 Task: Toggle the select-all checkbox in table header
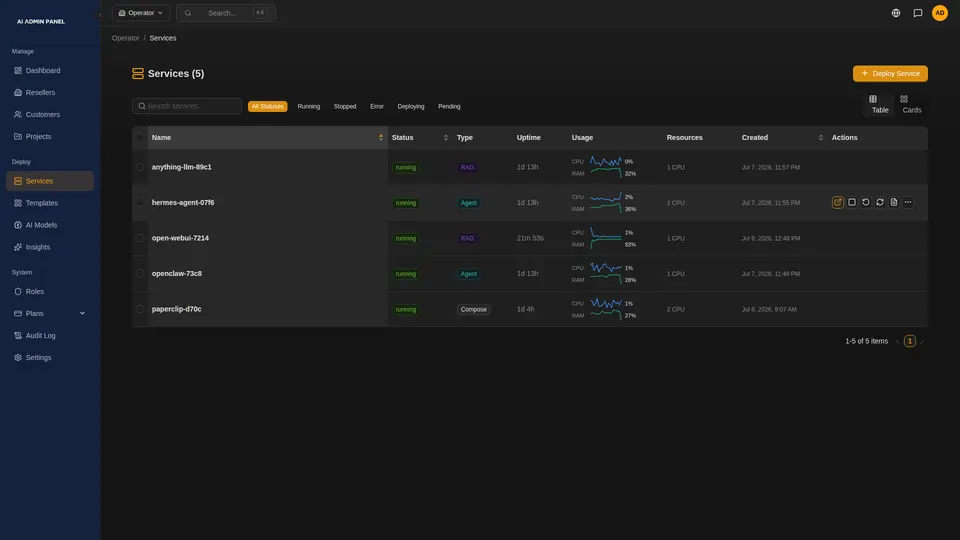tap(140, 138)
